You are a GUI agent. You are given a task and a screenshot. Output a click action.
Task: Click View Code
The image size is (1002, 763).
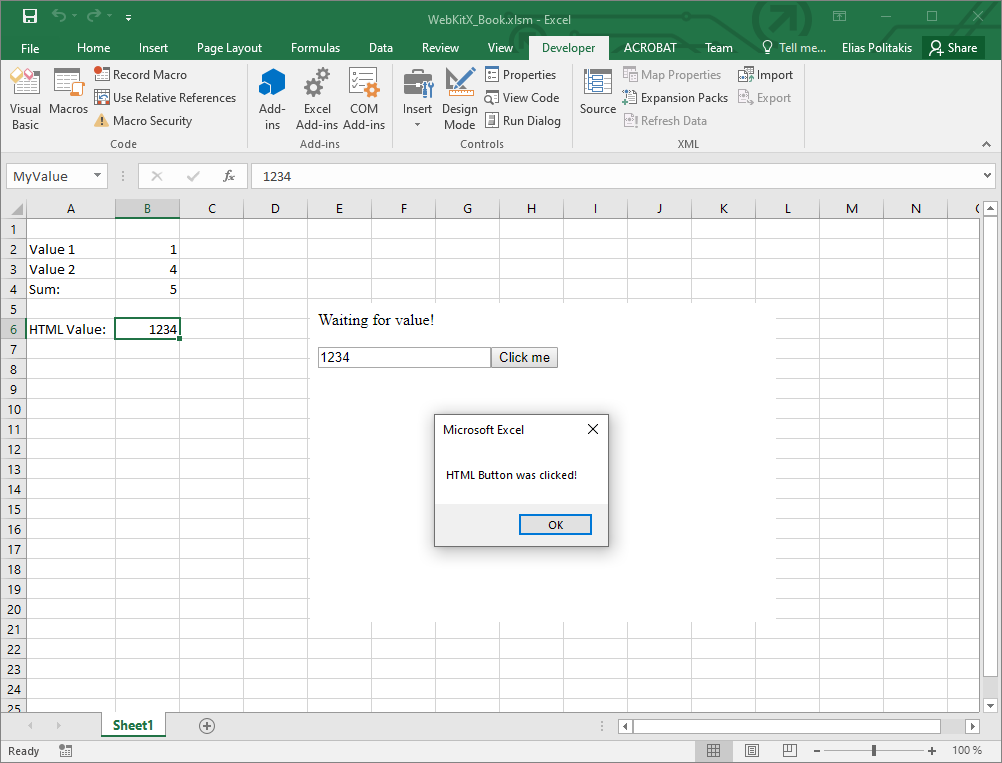[x=521, y=97]
